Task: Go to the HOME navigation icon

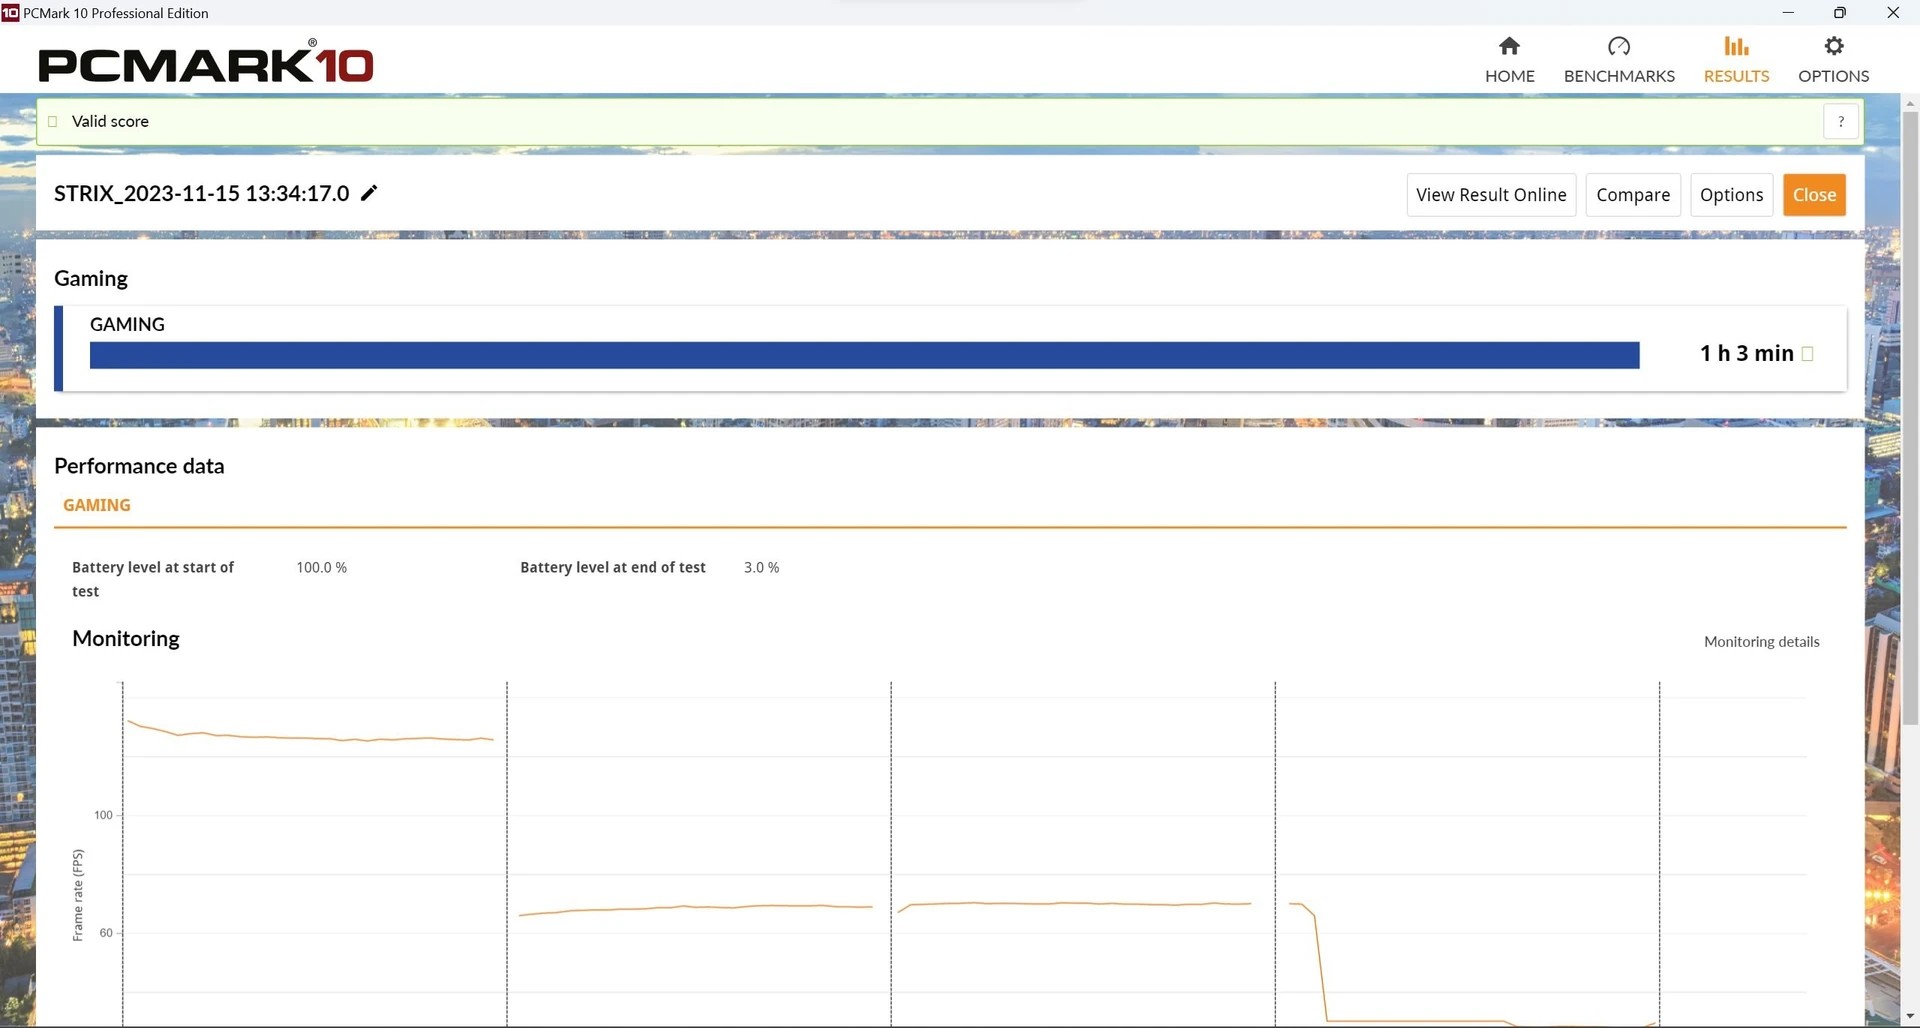Action: 1509,47
